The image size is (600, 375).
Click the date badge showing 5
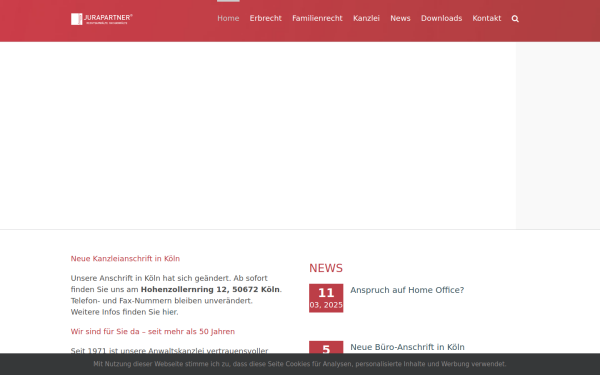(326, 347)
